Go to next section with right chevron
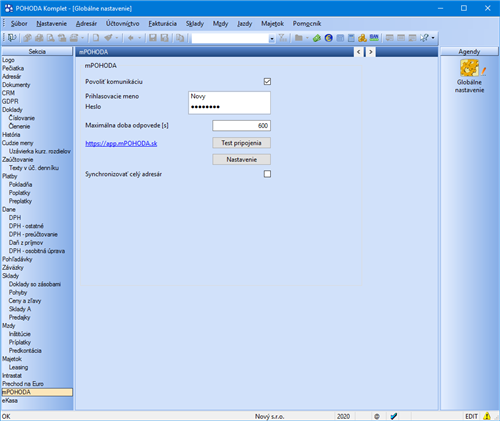The width and height of the screenshot is (500, 421). (371, 52)
